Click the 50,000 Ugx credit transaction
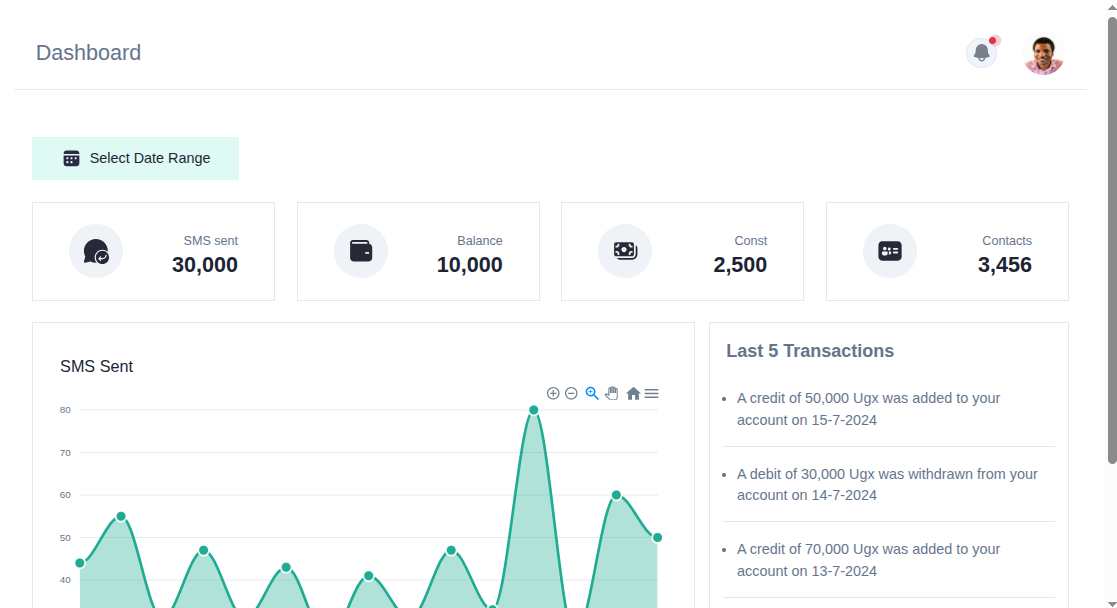1117x608 pixels. tap(868, 409)
